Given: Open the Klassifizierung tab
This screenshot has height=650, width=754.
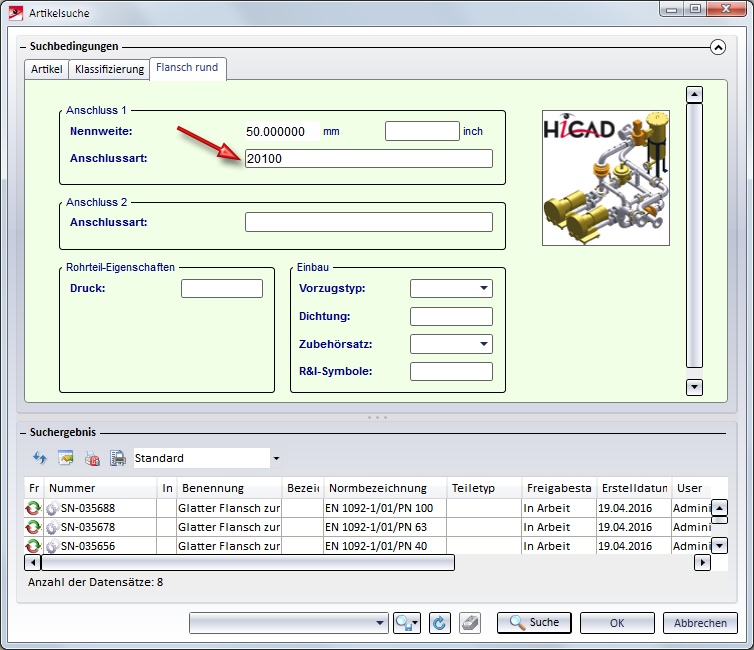Looking at the screenshot, I should (109, 69).
